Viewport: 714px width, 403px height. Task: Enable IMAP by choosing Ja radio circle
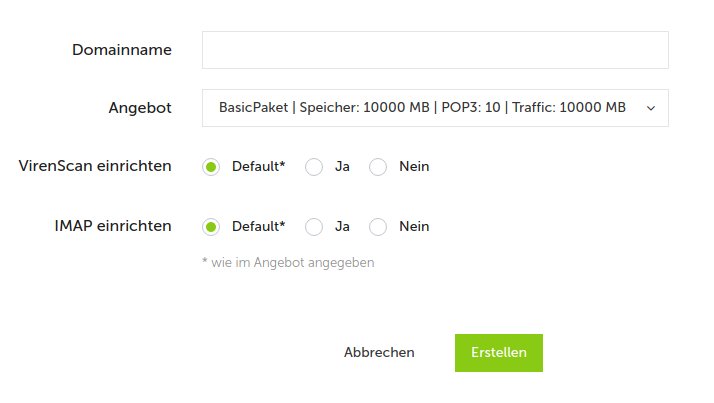[314, 227]
